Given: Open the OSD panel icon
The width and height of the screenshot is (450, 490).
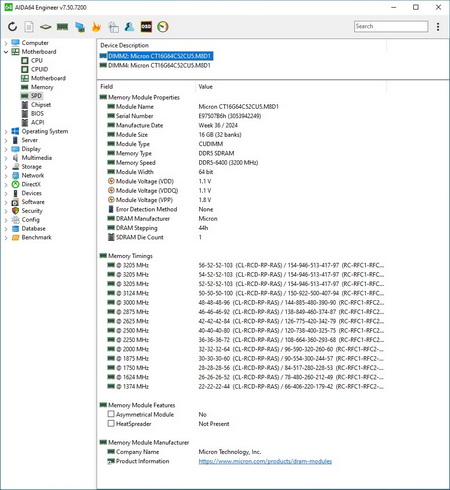Looking at the screenshot, I should pos(146,27).
